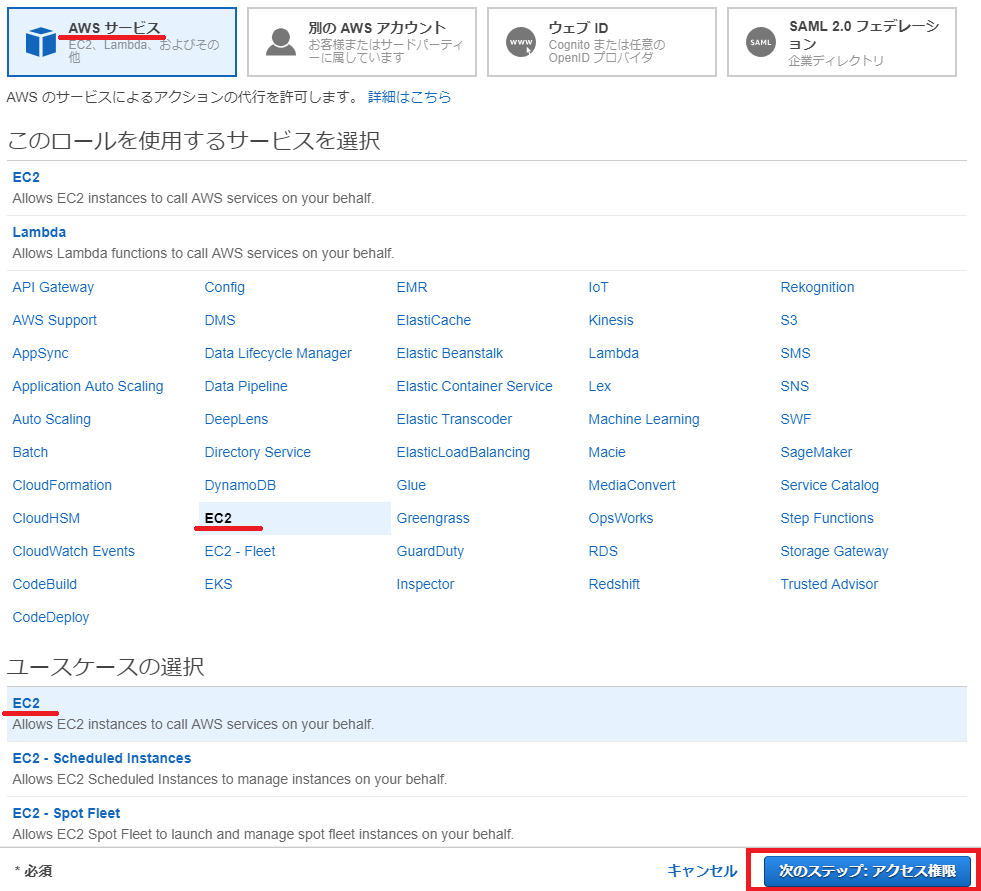981x891 pixels.
Task: Select Directory Service
Action: click(257, 452)
